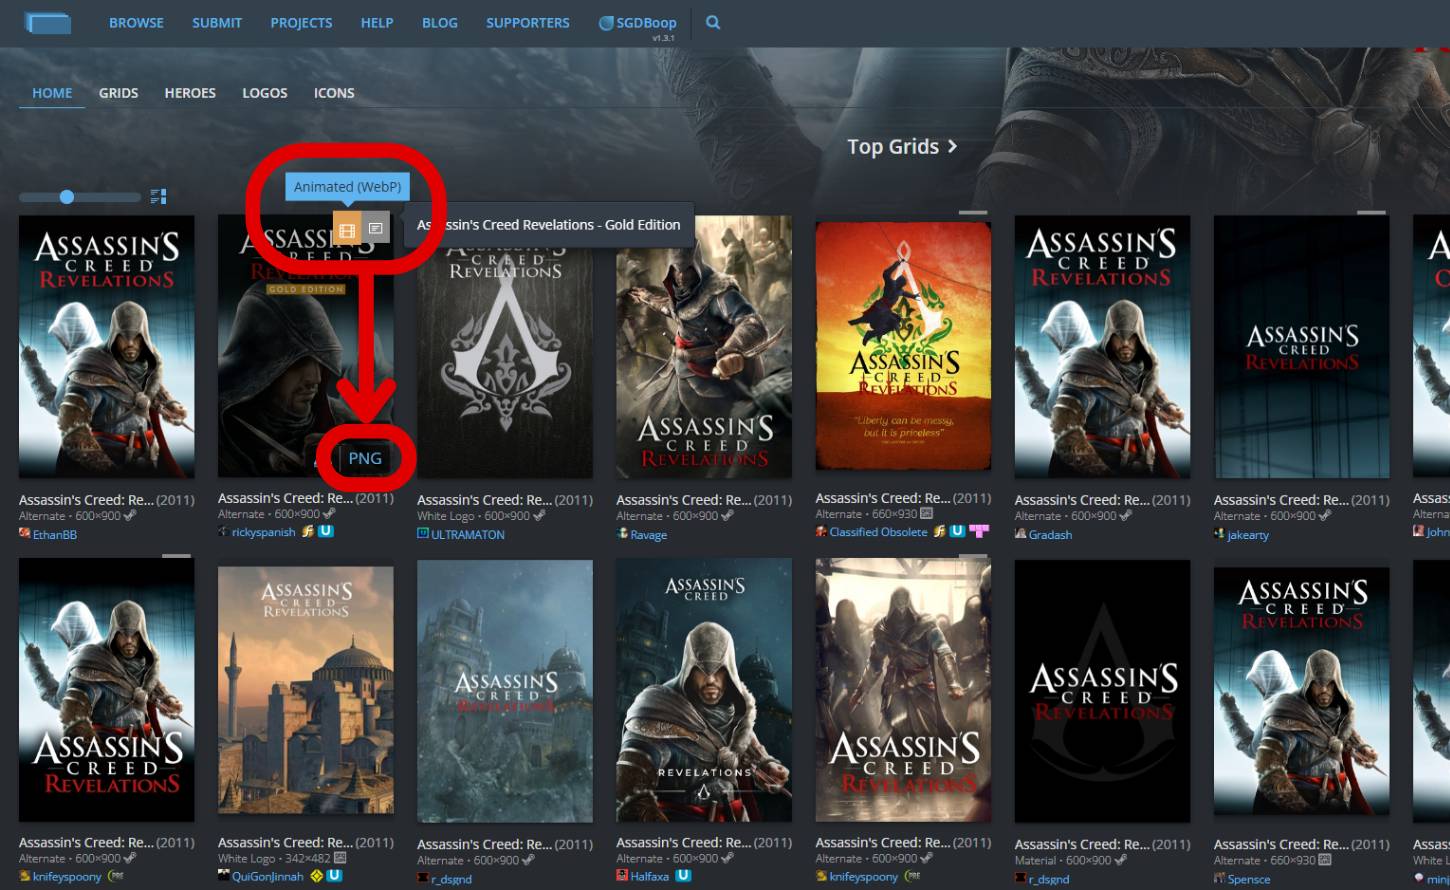Image resolution: width=1450 pixels, height=890 pixels.
Task: Switch to the HEROES tab
Action: coord(190,93)
